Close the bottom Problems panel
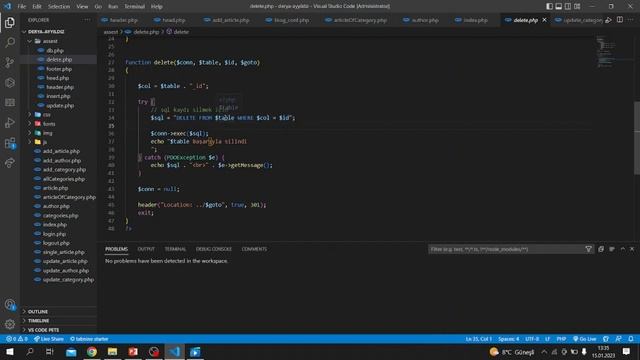The image size is (640, 360). 632,249
